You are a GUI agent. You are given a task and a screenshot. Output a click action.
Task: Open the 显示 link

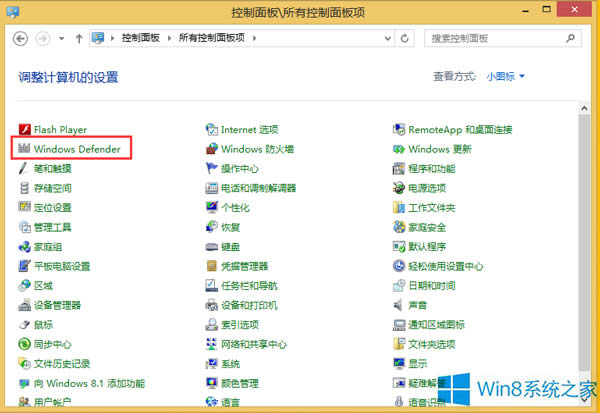[417, 364]
